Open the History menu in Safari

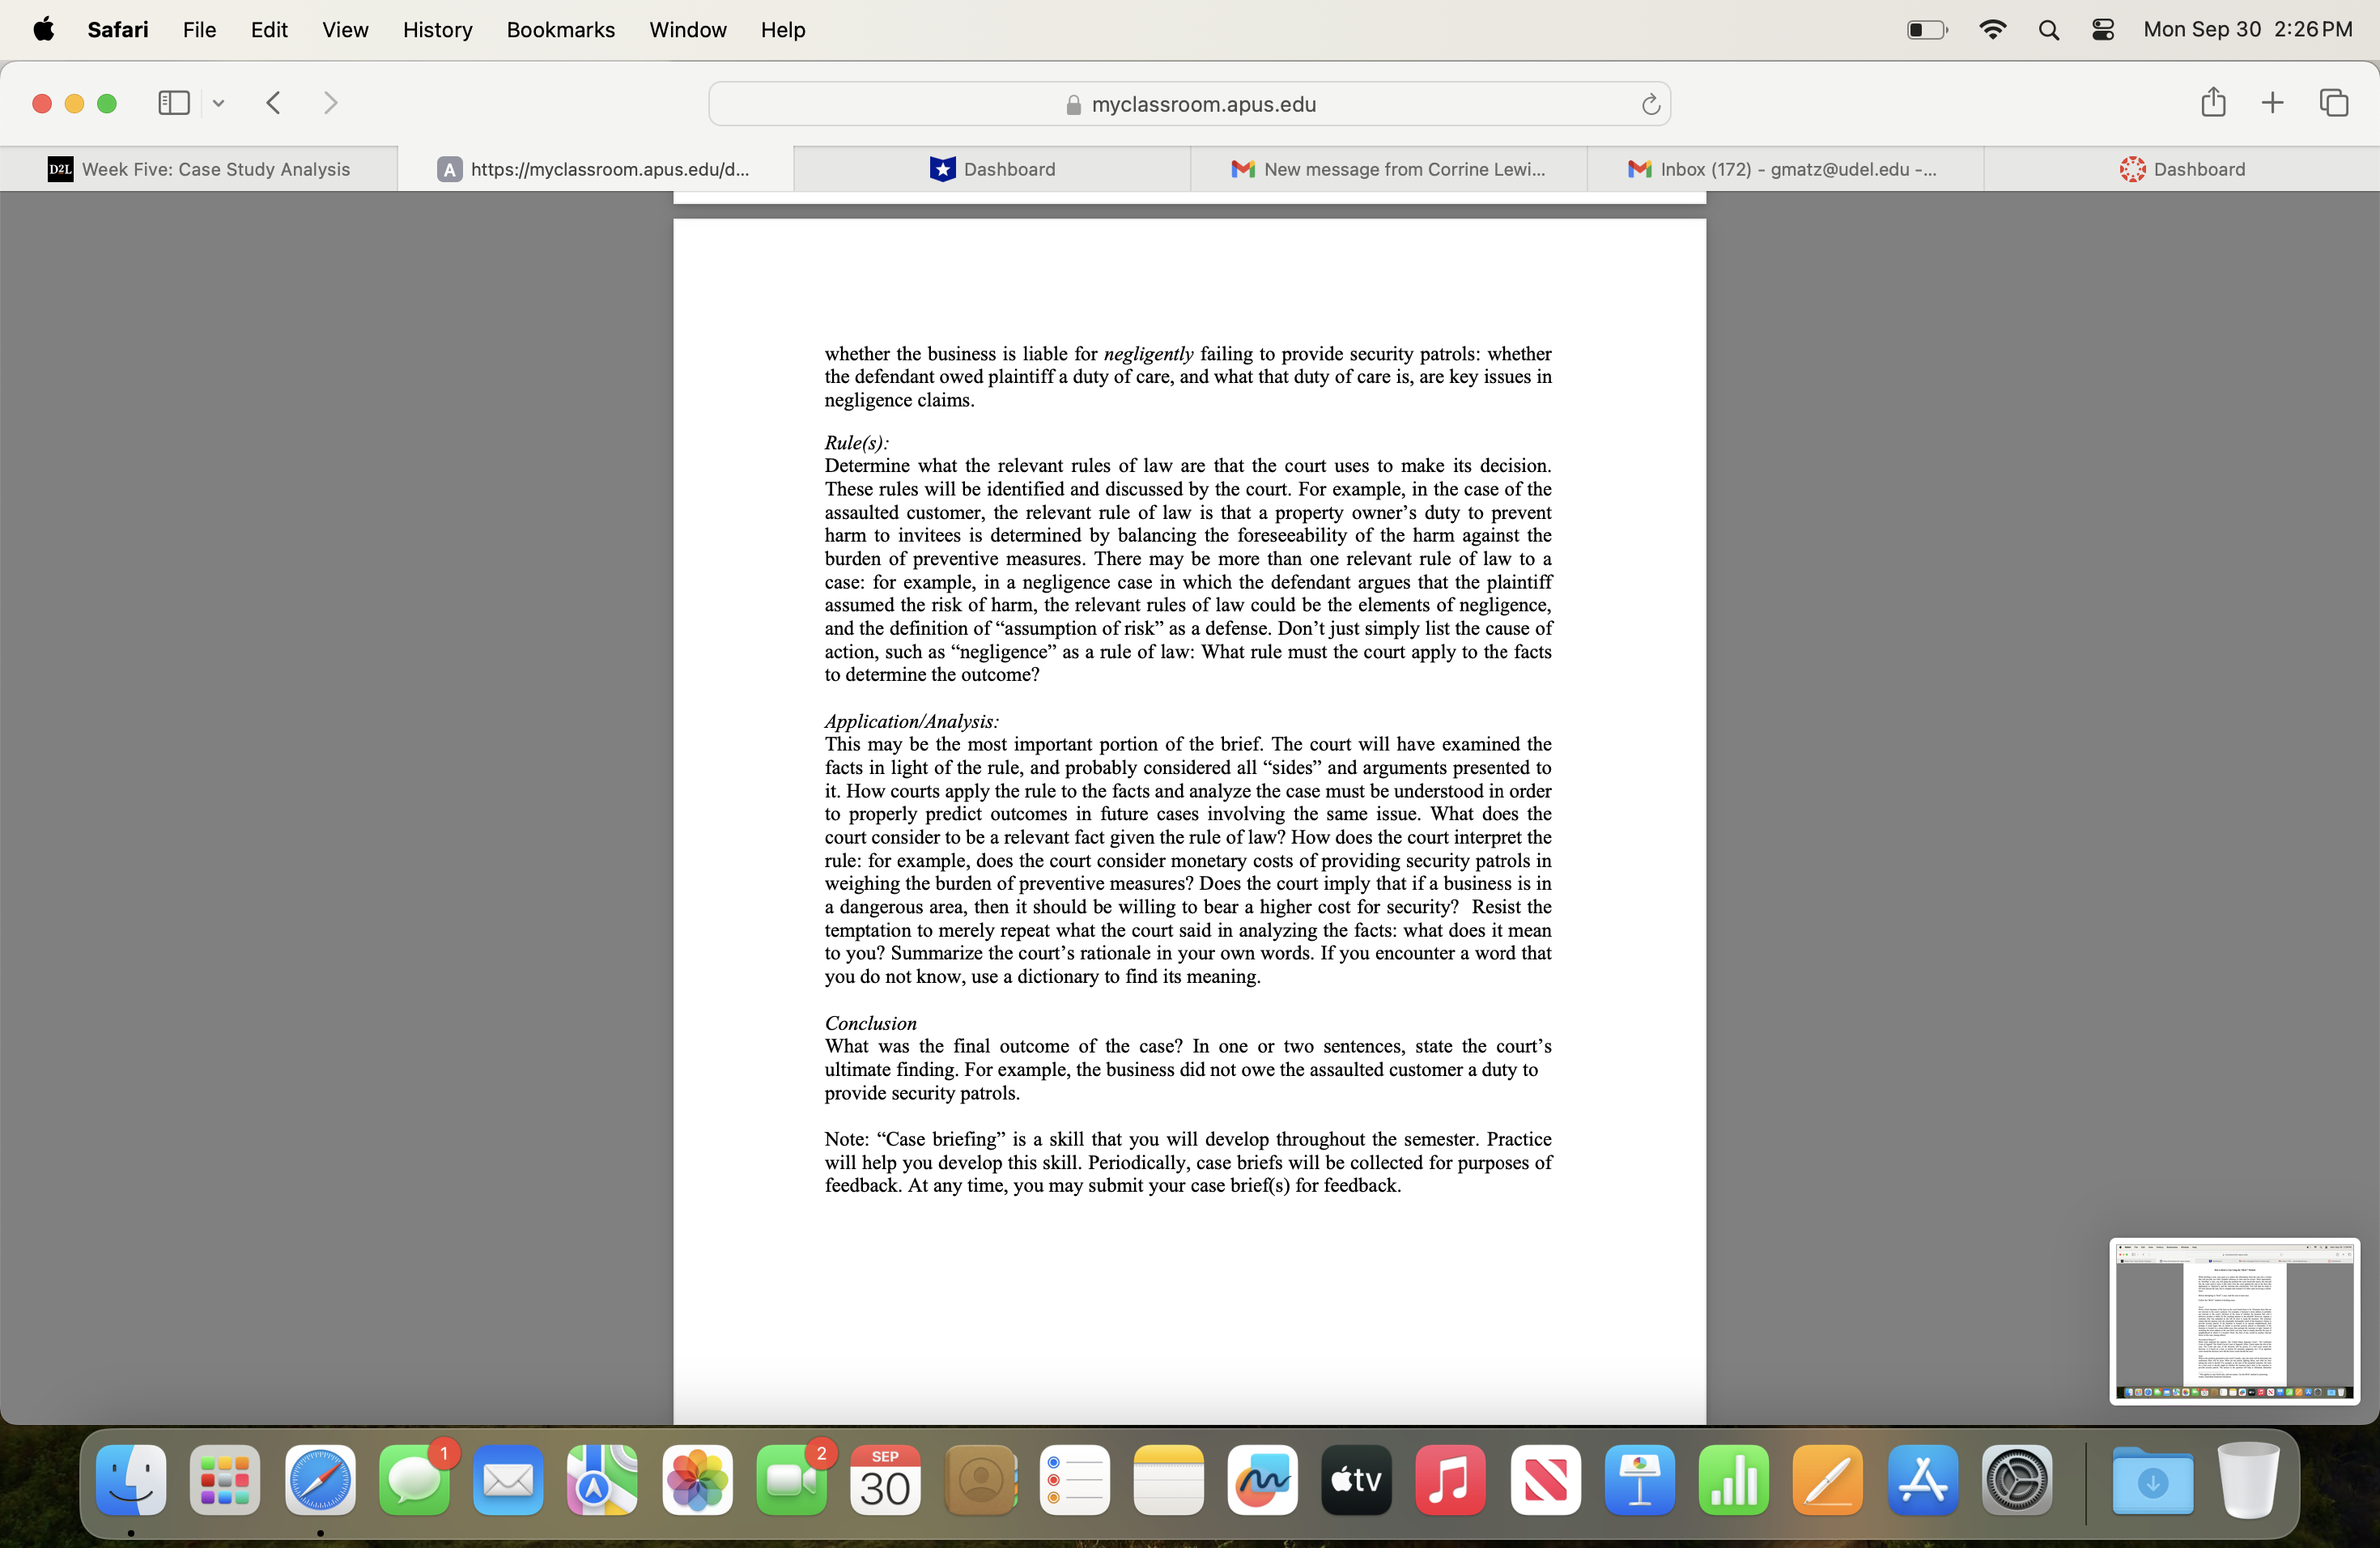click(437, 29)
